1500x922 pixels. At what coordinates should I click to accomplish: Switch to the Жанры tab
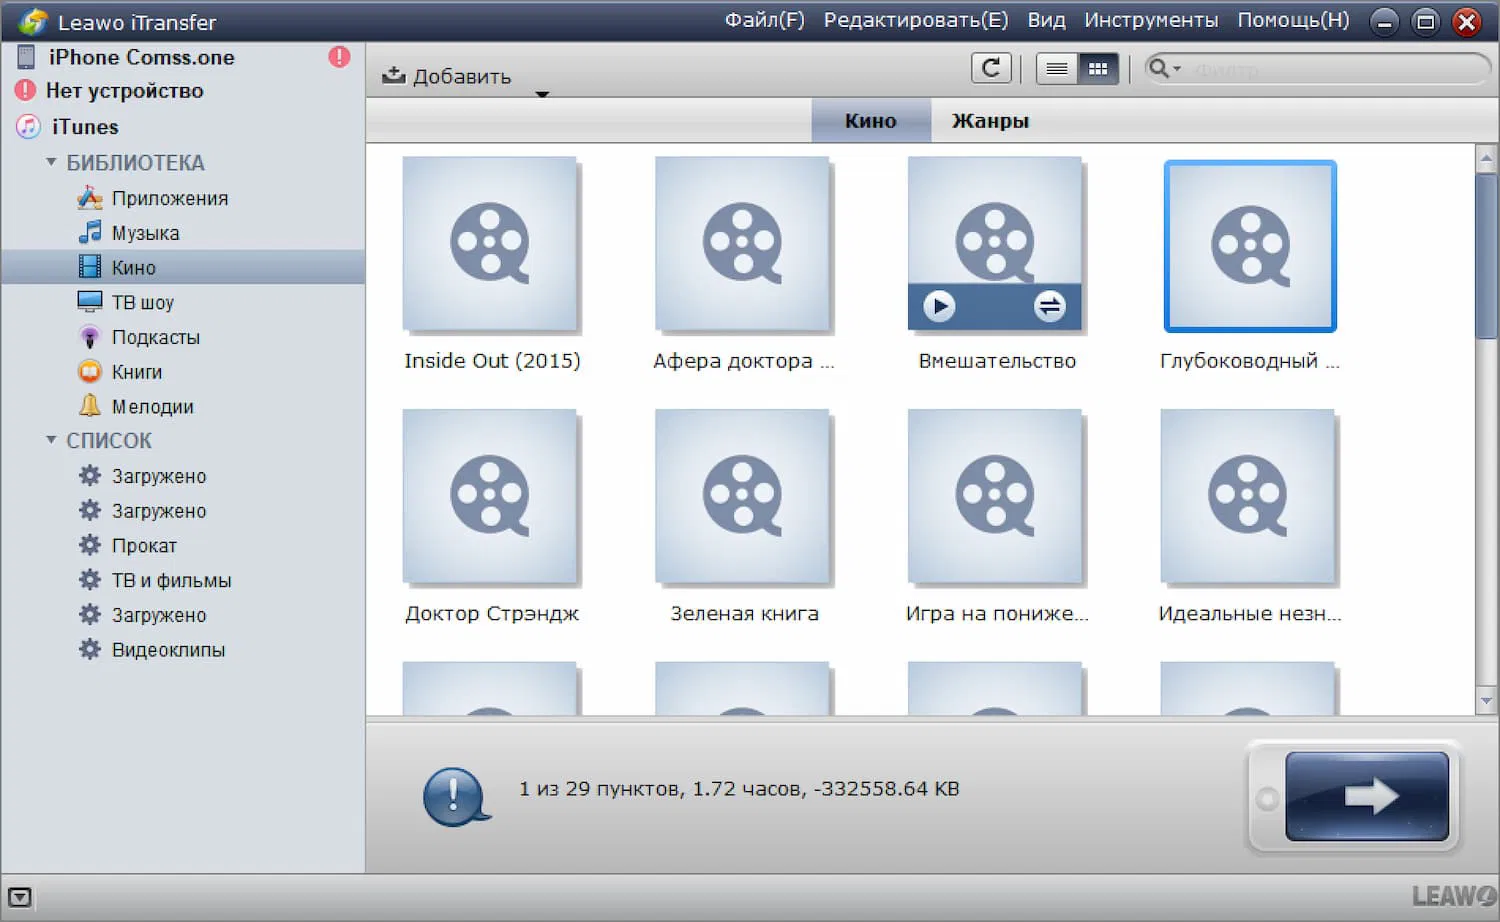pyautogui.click(x=990, y=120)
